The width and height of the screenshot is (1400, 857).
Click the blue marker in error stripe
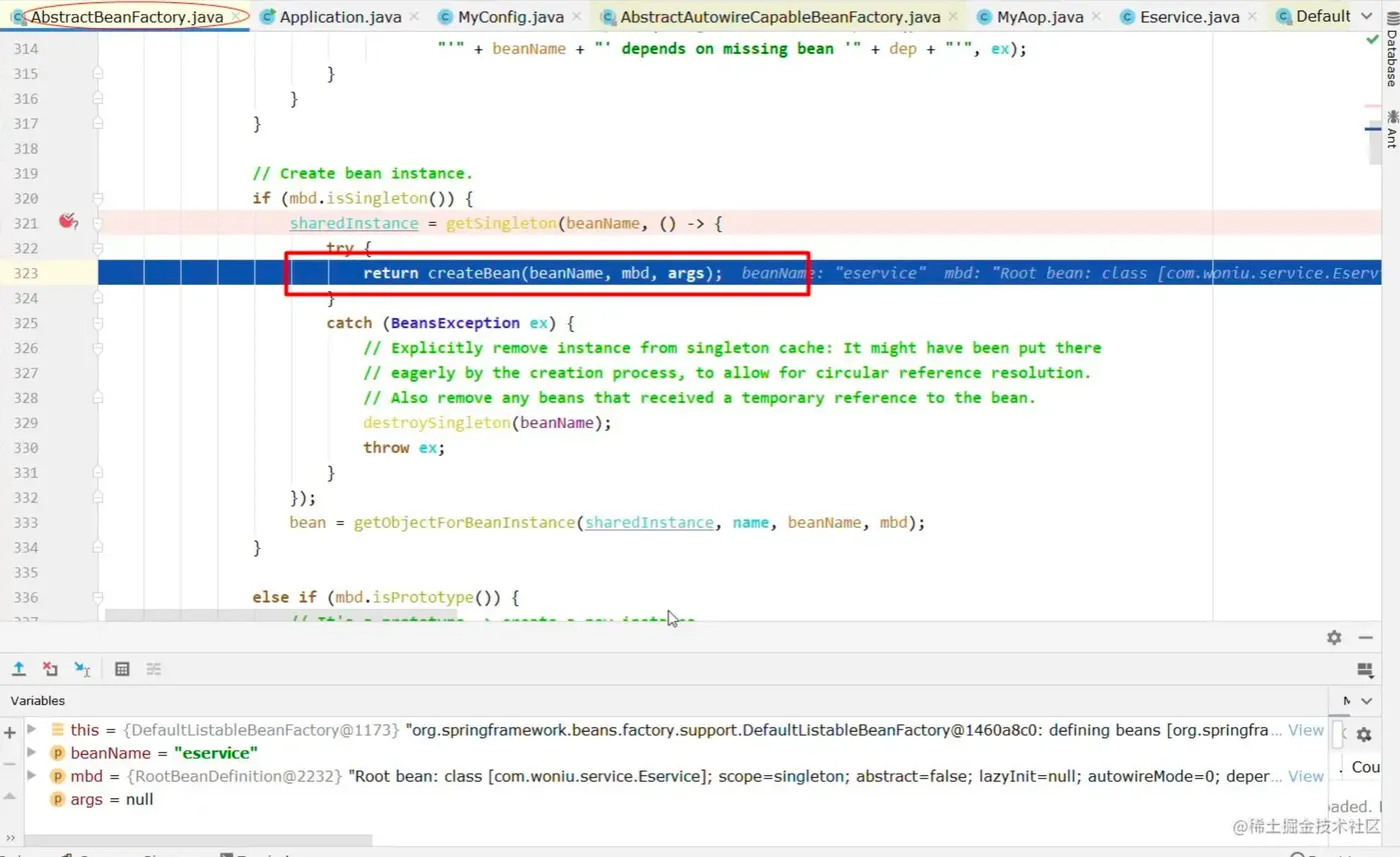pyautogui.click(x=1372, y=129)
